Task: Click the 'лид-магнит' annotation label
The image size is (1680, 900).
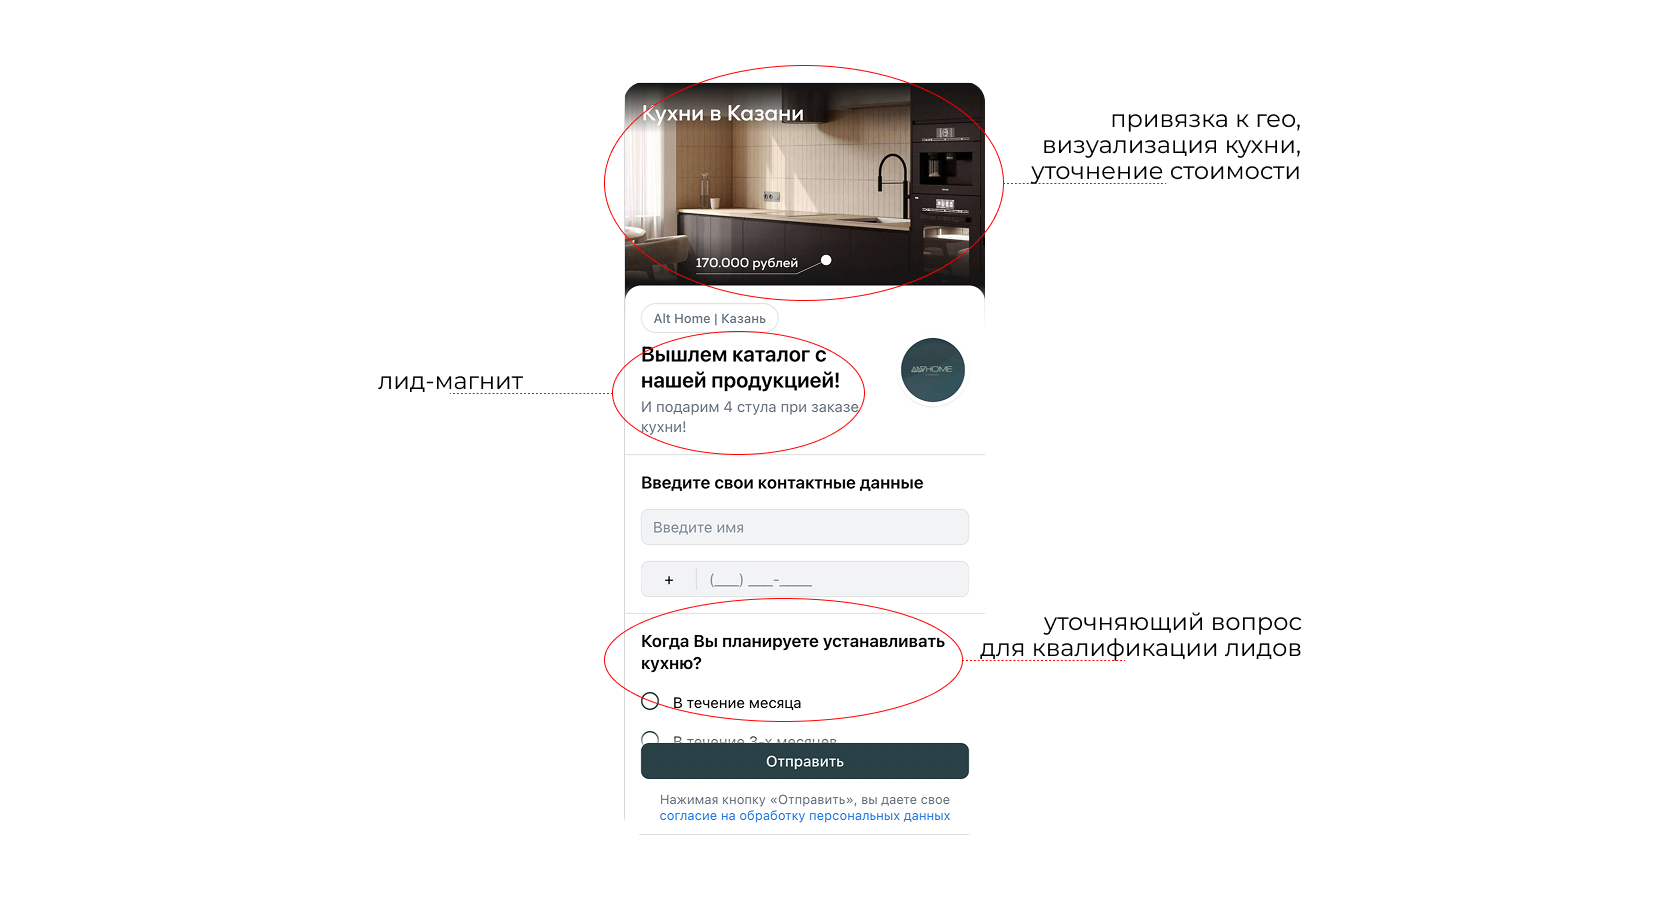Action: pyautogui.click(x=450, y=381)
